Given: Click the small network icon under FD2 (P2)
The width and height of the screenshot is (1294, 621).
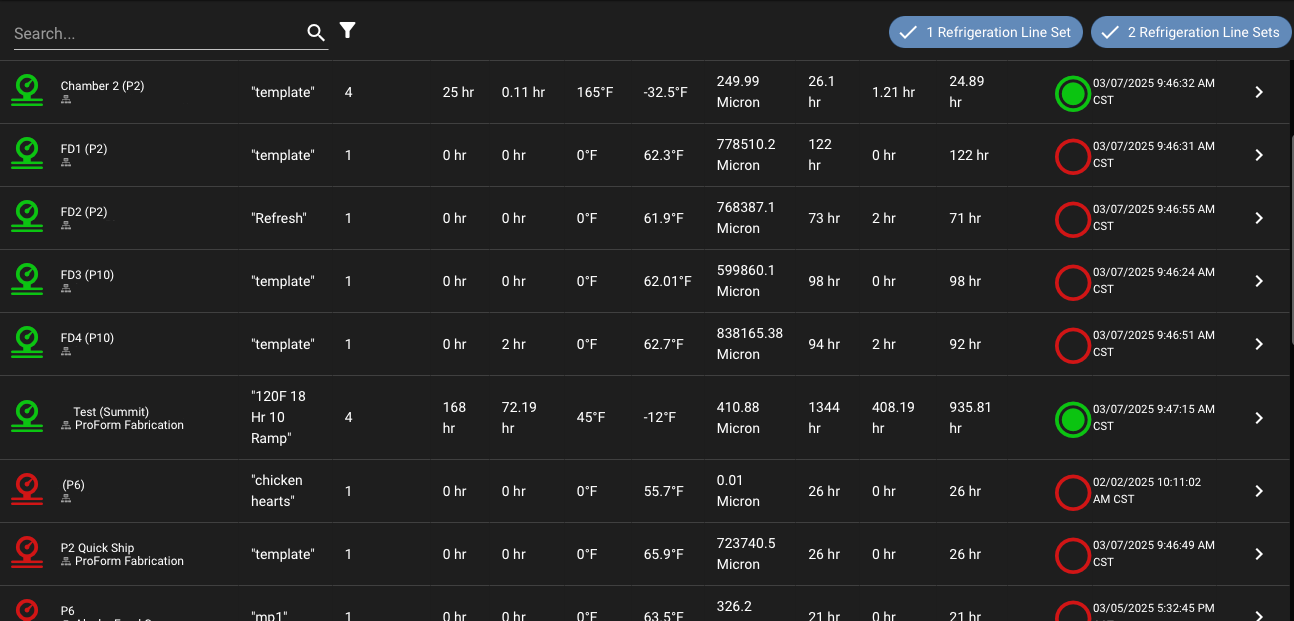Looking at the screenshot, I should pyautogui.click(x=66, y=226).
